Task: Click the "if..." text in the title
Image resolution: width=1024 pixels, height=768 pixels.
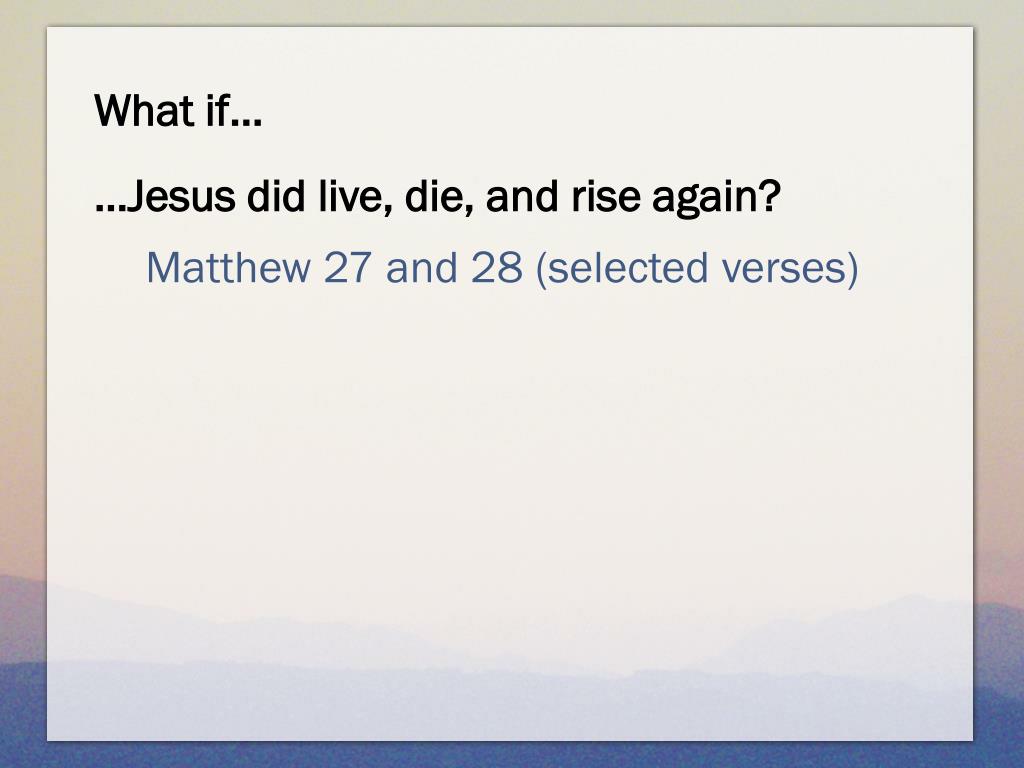Action: (x=234, y=110)
